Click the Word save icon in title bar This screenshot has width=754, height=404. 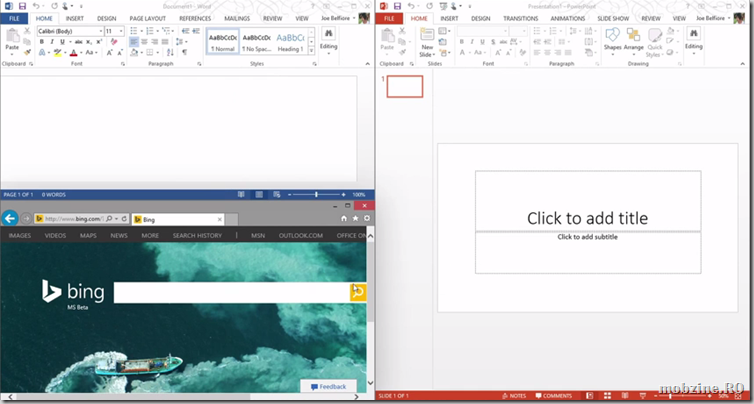[22, 6]
